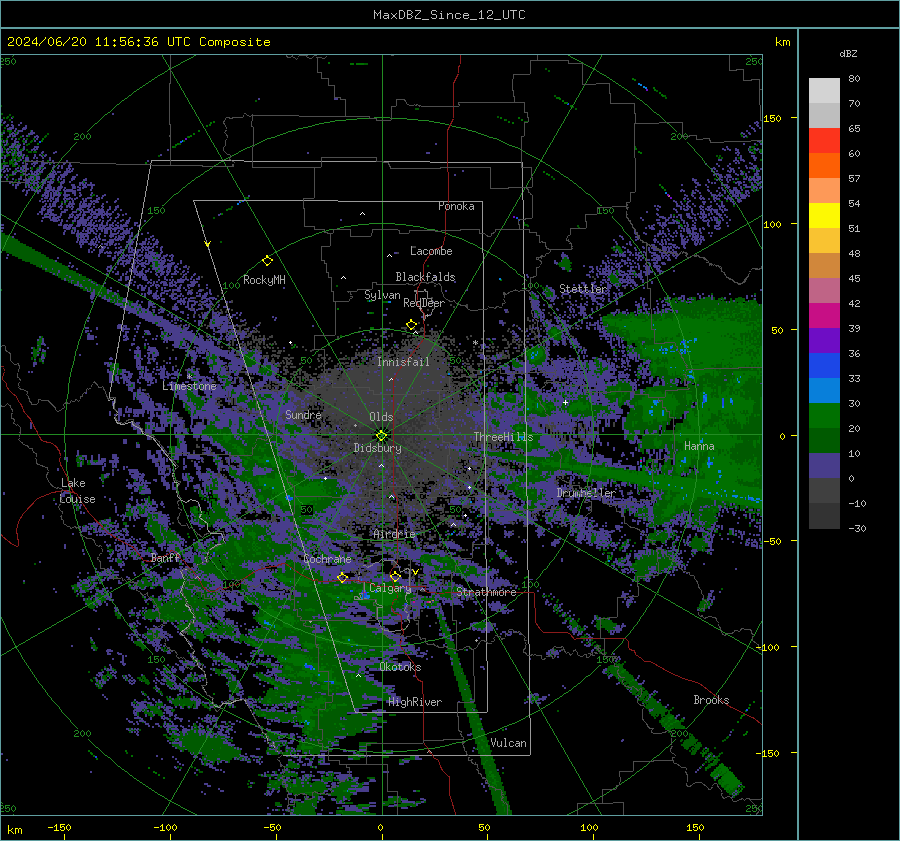Click the -30 value on the dBZ scale

pyautogui.click(x=857, y=529)
